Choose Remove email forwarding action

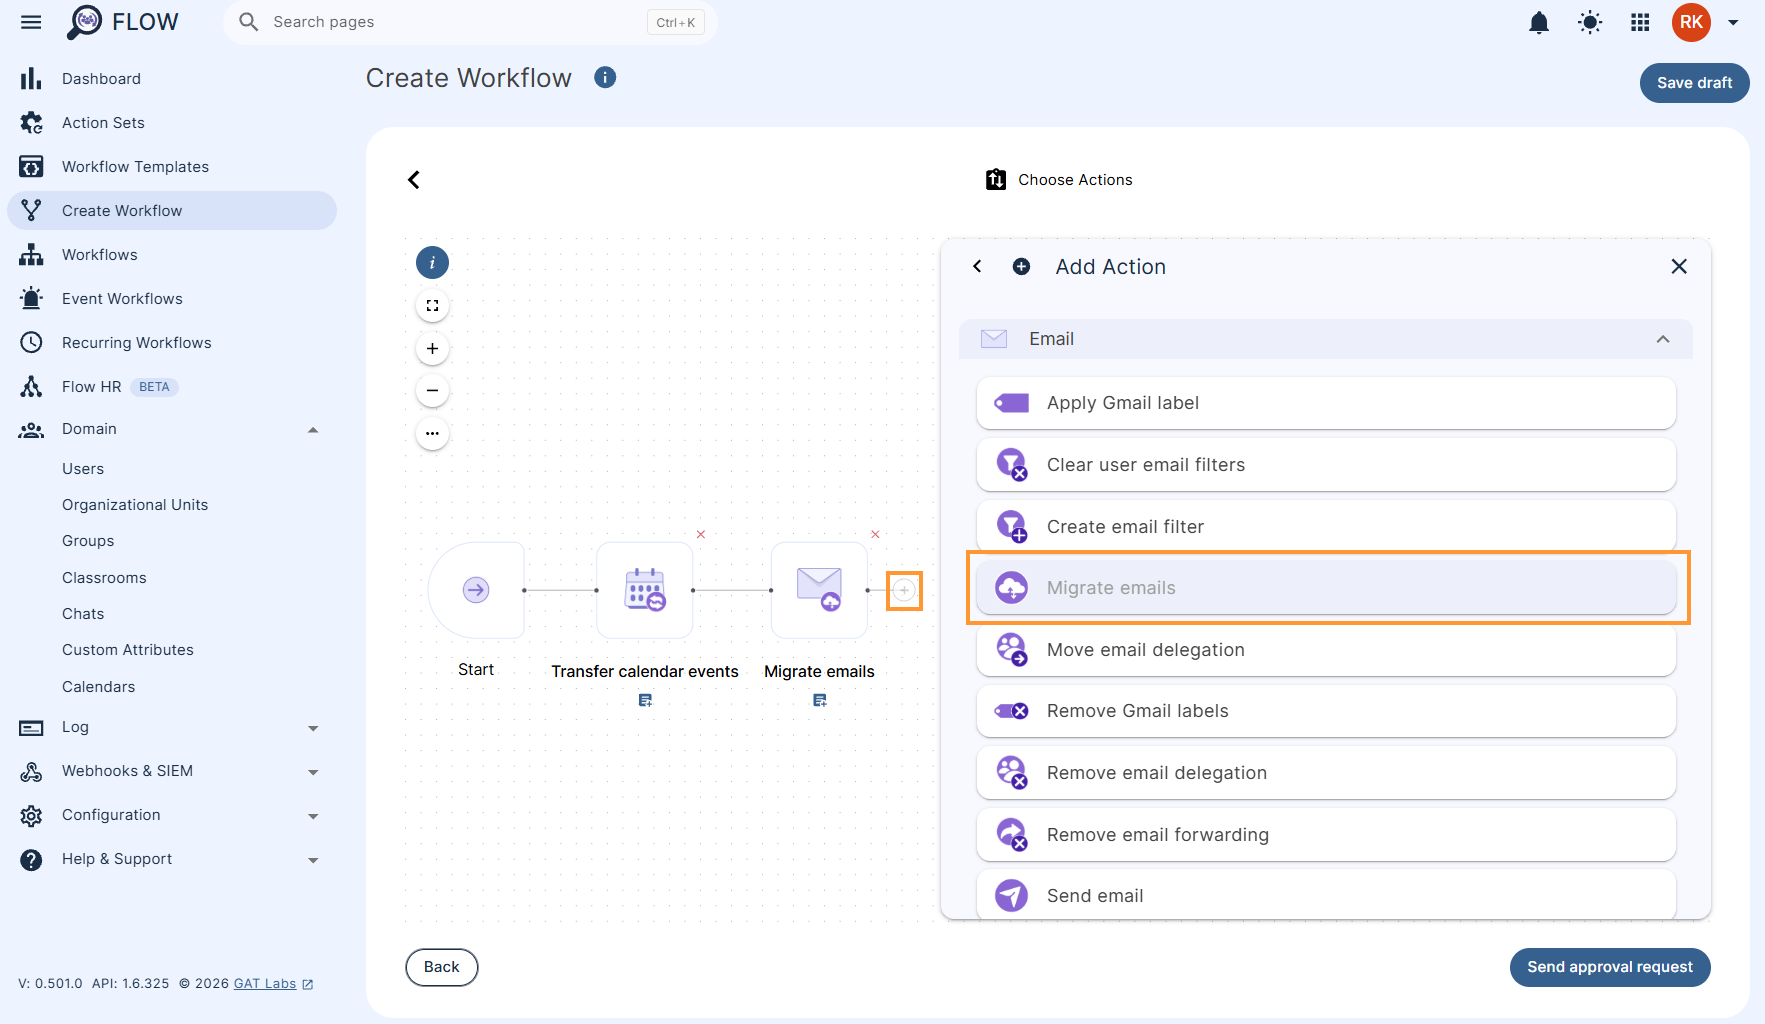pyautogui.click(x=1326, y=835)
